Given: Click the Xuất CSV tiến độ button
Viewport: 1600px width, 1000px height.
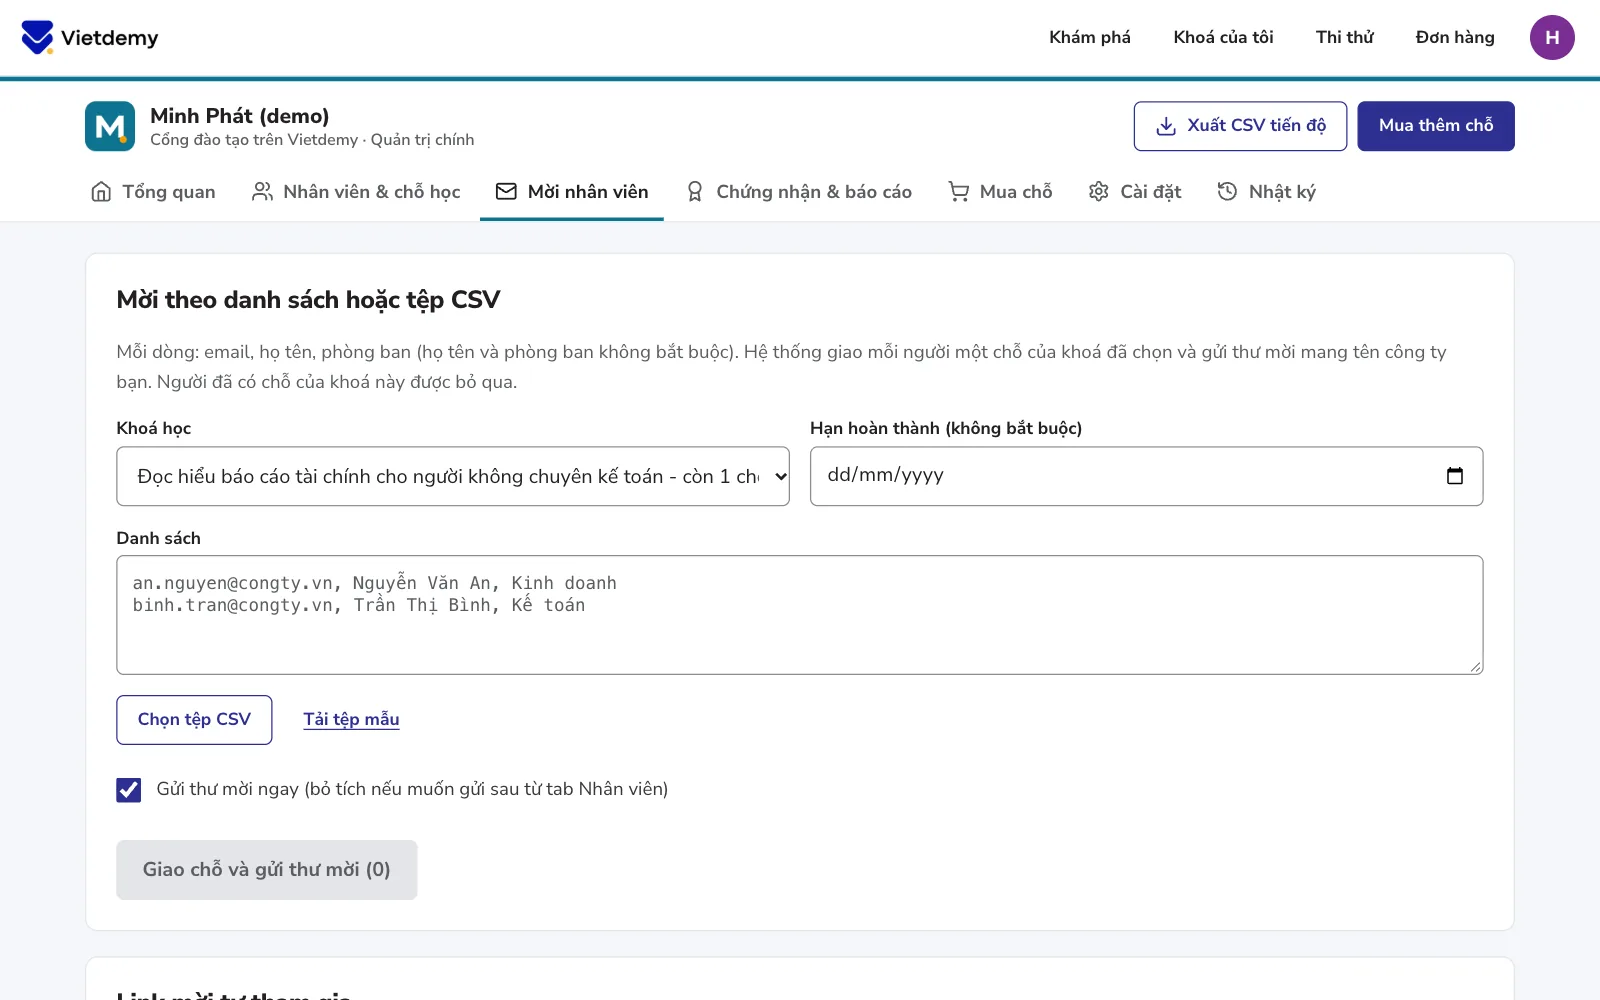Looking at the screenshot, I should [1240, 126].
